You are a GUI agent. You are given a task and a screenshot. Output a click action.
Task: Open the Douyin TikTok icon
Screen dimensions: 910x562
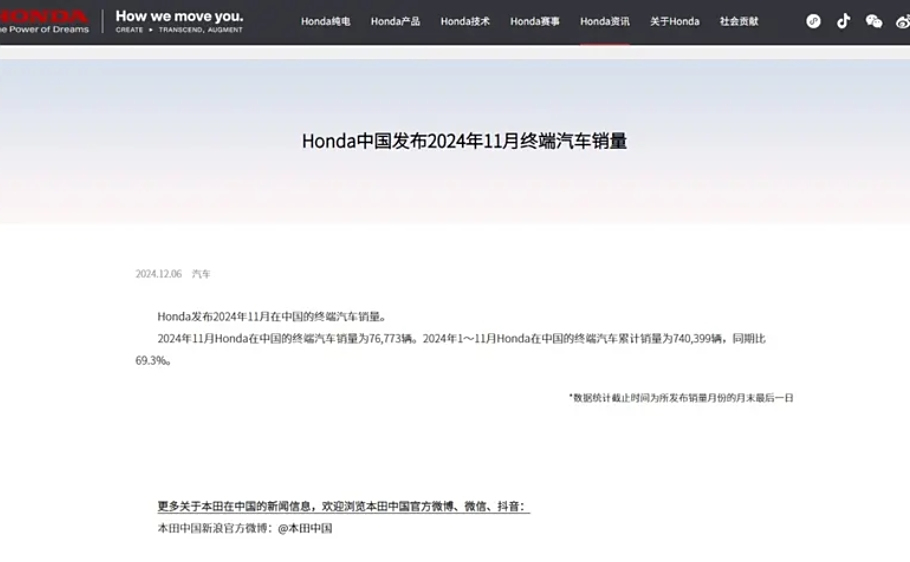click(x=843, y=21)
